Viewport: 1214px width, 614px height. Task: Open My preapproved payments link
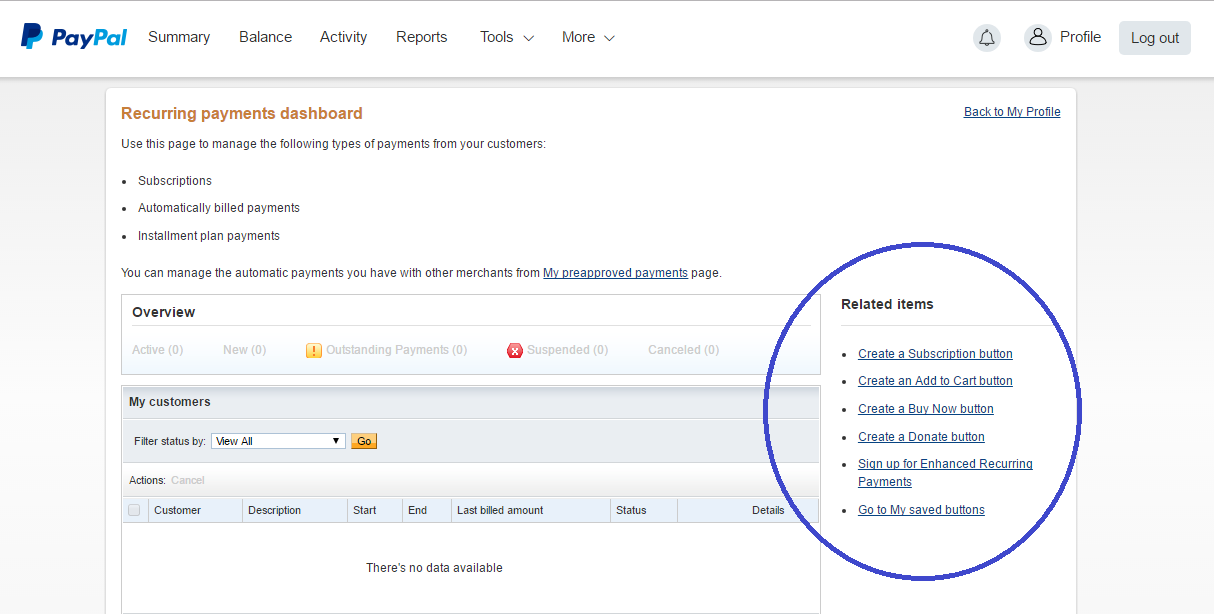coord(615,272)
